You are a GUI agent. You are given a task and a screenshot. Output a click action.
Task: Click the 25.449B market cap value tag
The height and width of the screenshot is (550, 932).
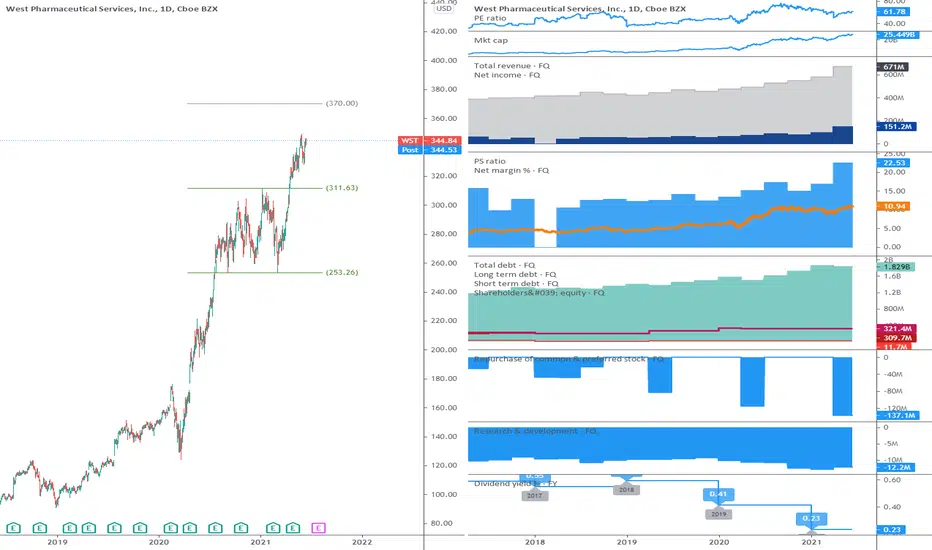coord(898,35)
